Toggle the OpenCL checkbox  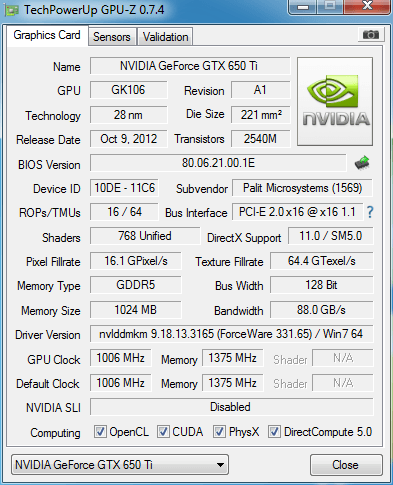click(x=100, y=431)
